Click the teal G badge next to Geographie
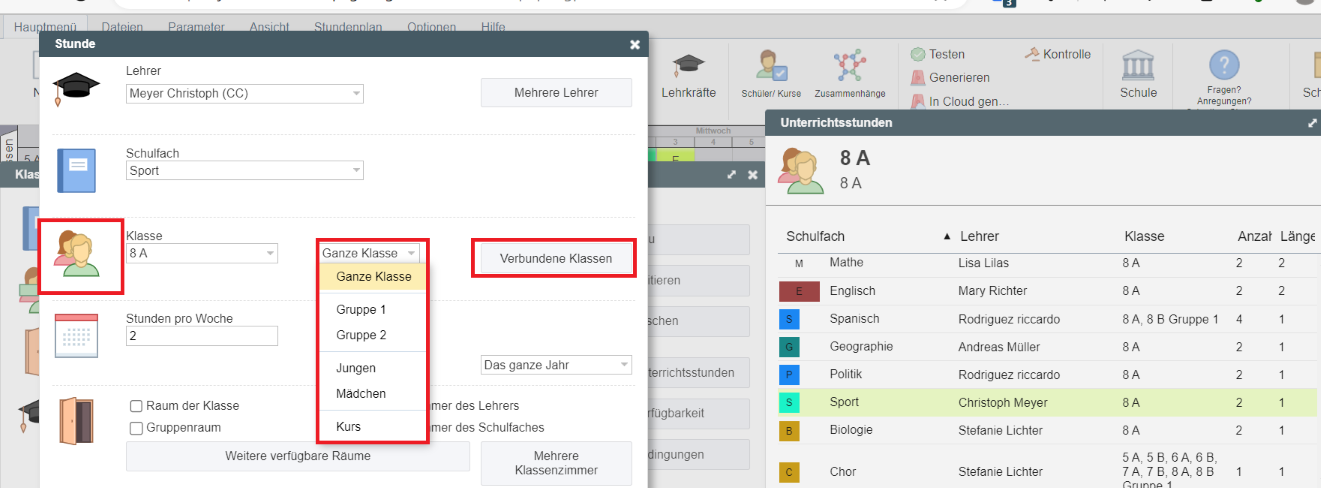This screenshot has height=488, width=1321. pyautogui.click(x=790, y=347)
